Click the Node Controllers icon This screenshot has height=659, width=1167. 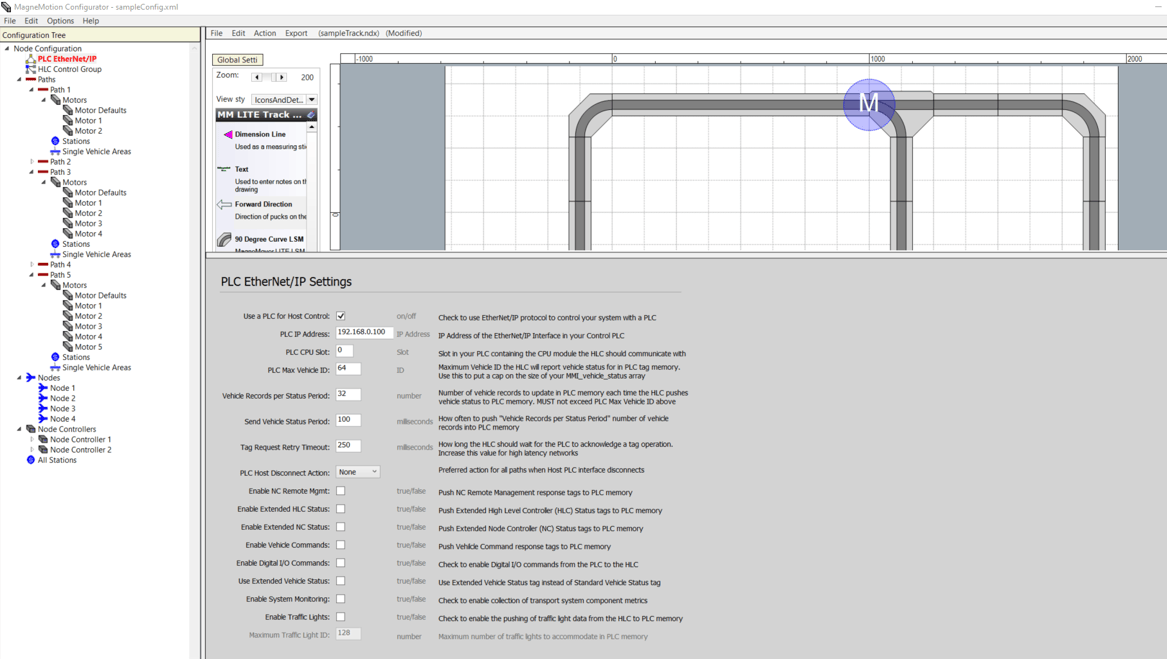tap(31, 430)
